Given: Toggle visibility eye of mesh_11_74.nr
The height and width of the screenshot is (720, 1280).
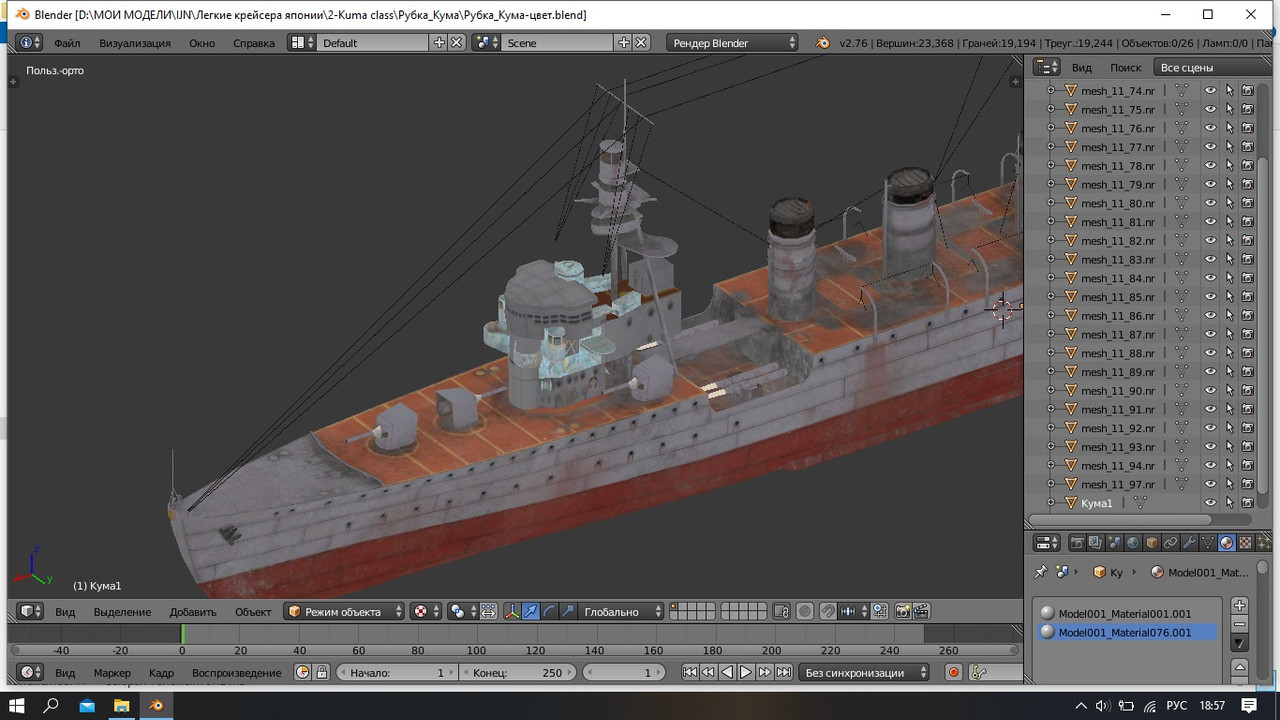Looking at the screenshot, I should click(1210, 91).
